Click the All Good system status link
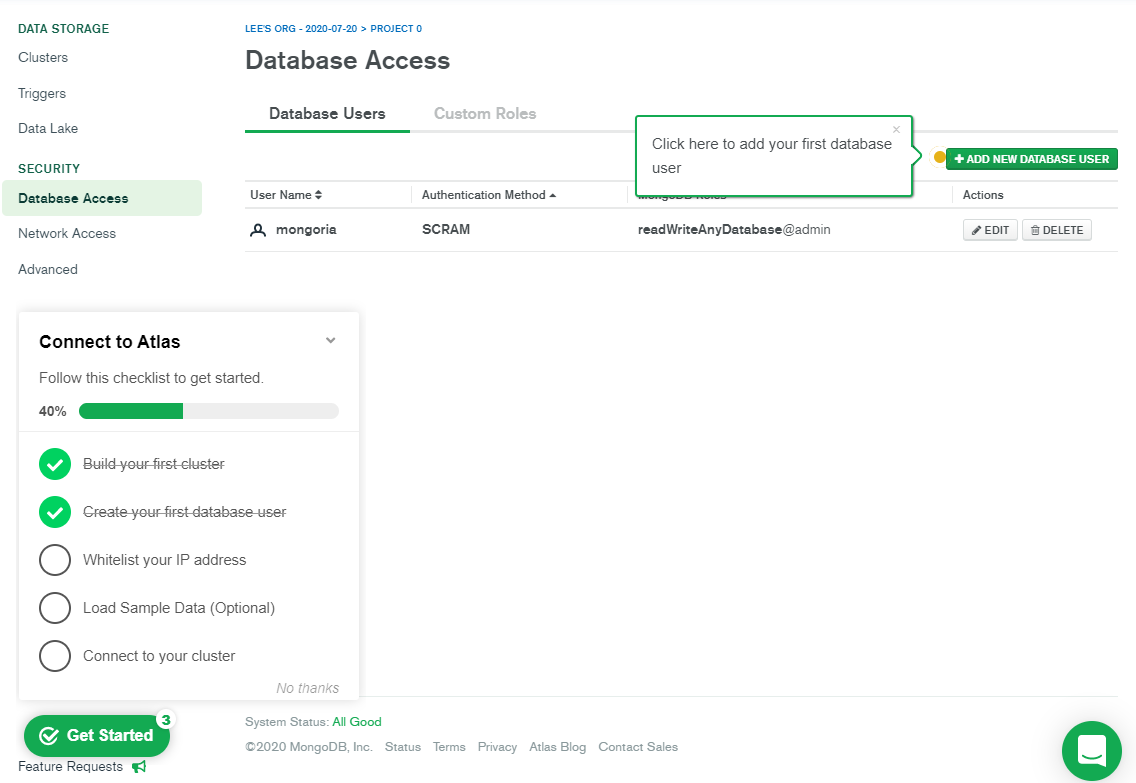 (x=356, y=722)
